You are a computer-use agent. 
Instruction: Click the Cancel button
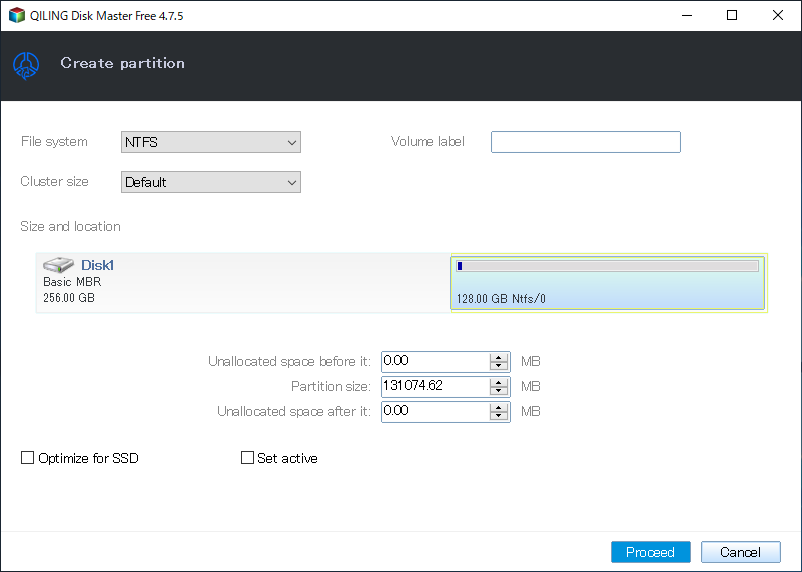741,552
